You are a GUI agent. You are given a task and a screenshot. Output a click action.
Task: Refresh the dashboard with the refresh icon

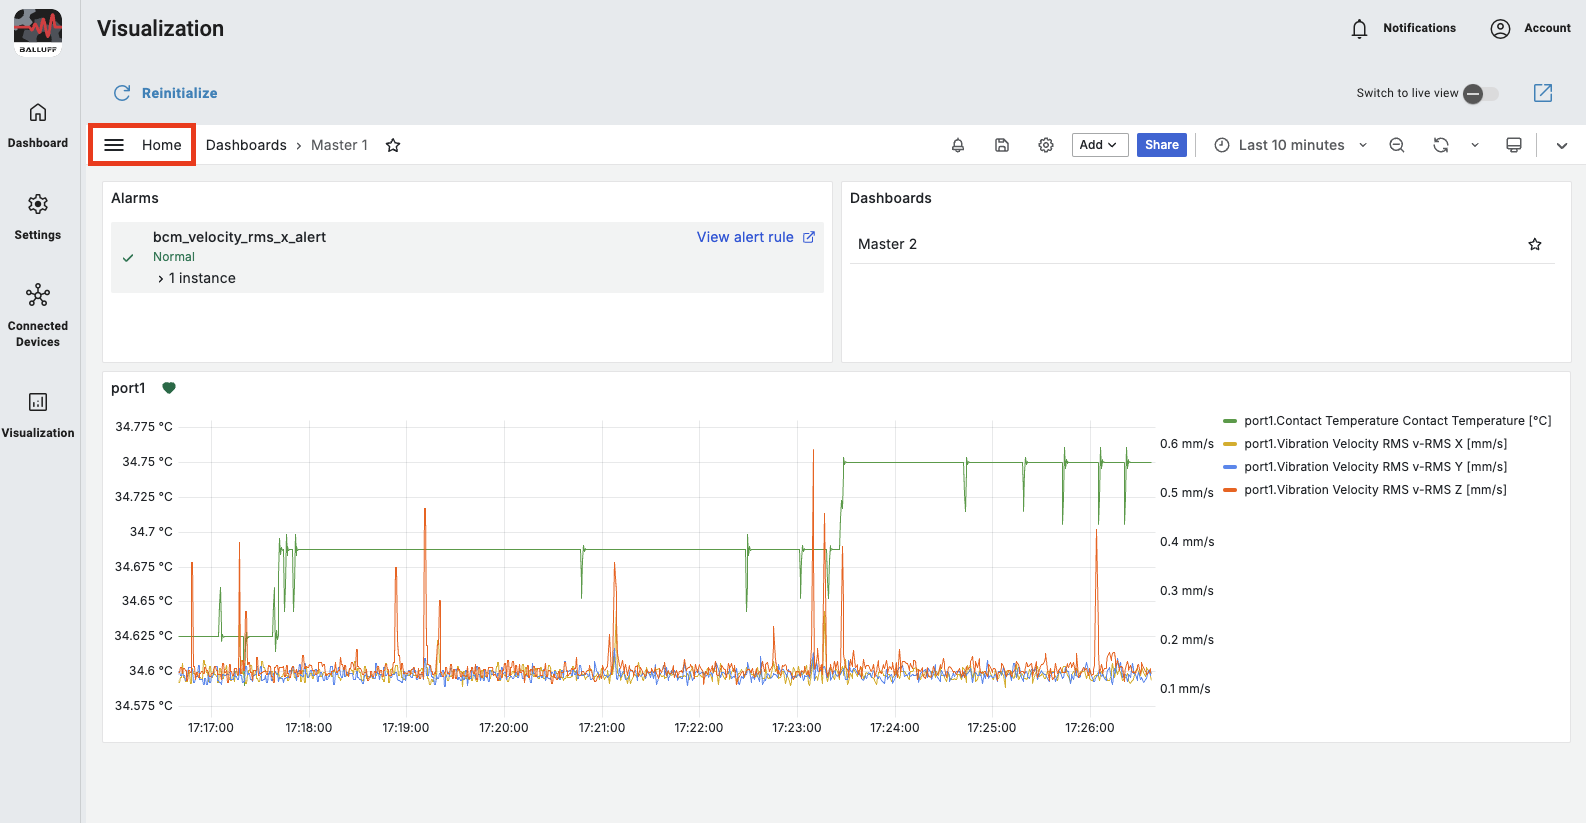point(1441,145)
